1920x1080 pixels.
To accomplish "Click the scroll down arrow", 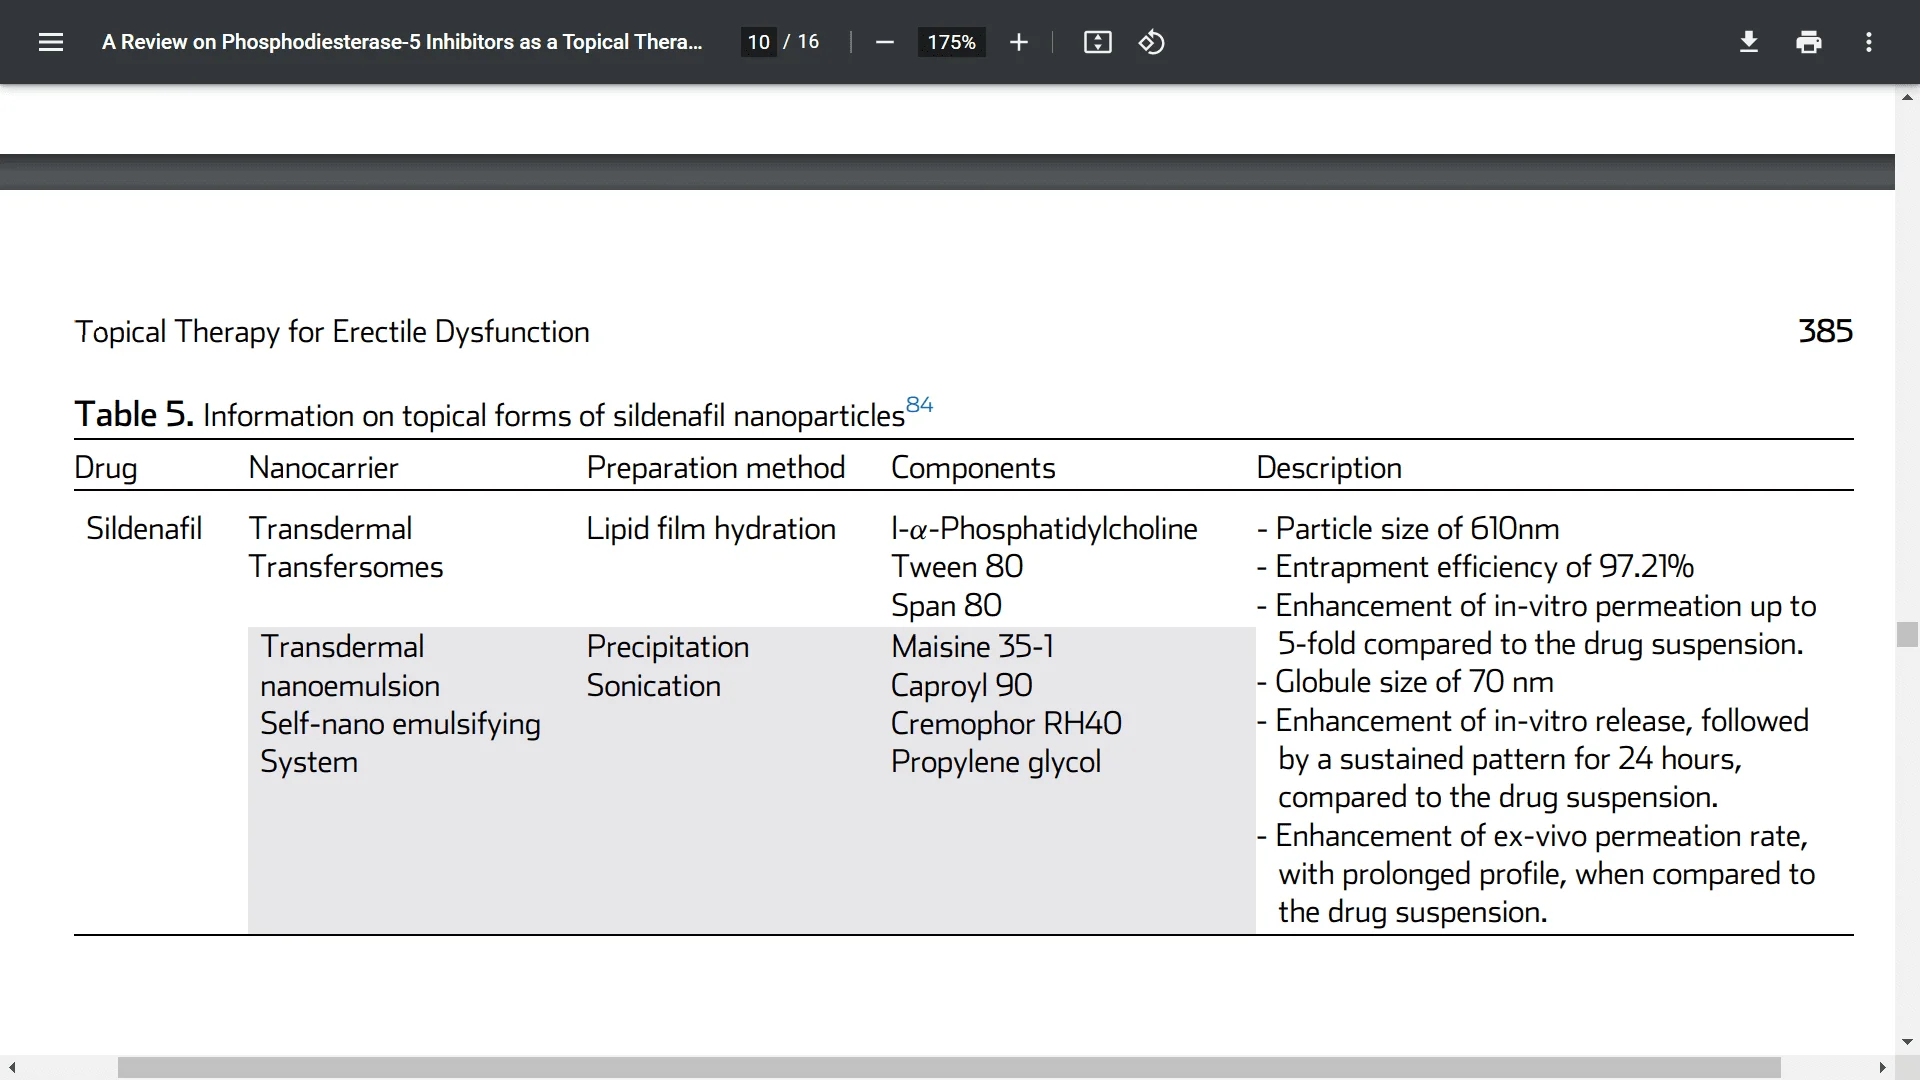I will point(1907,1042).
